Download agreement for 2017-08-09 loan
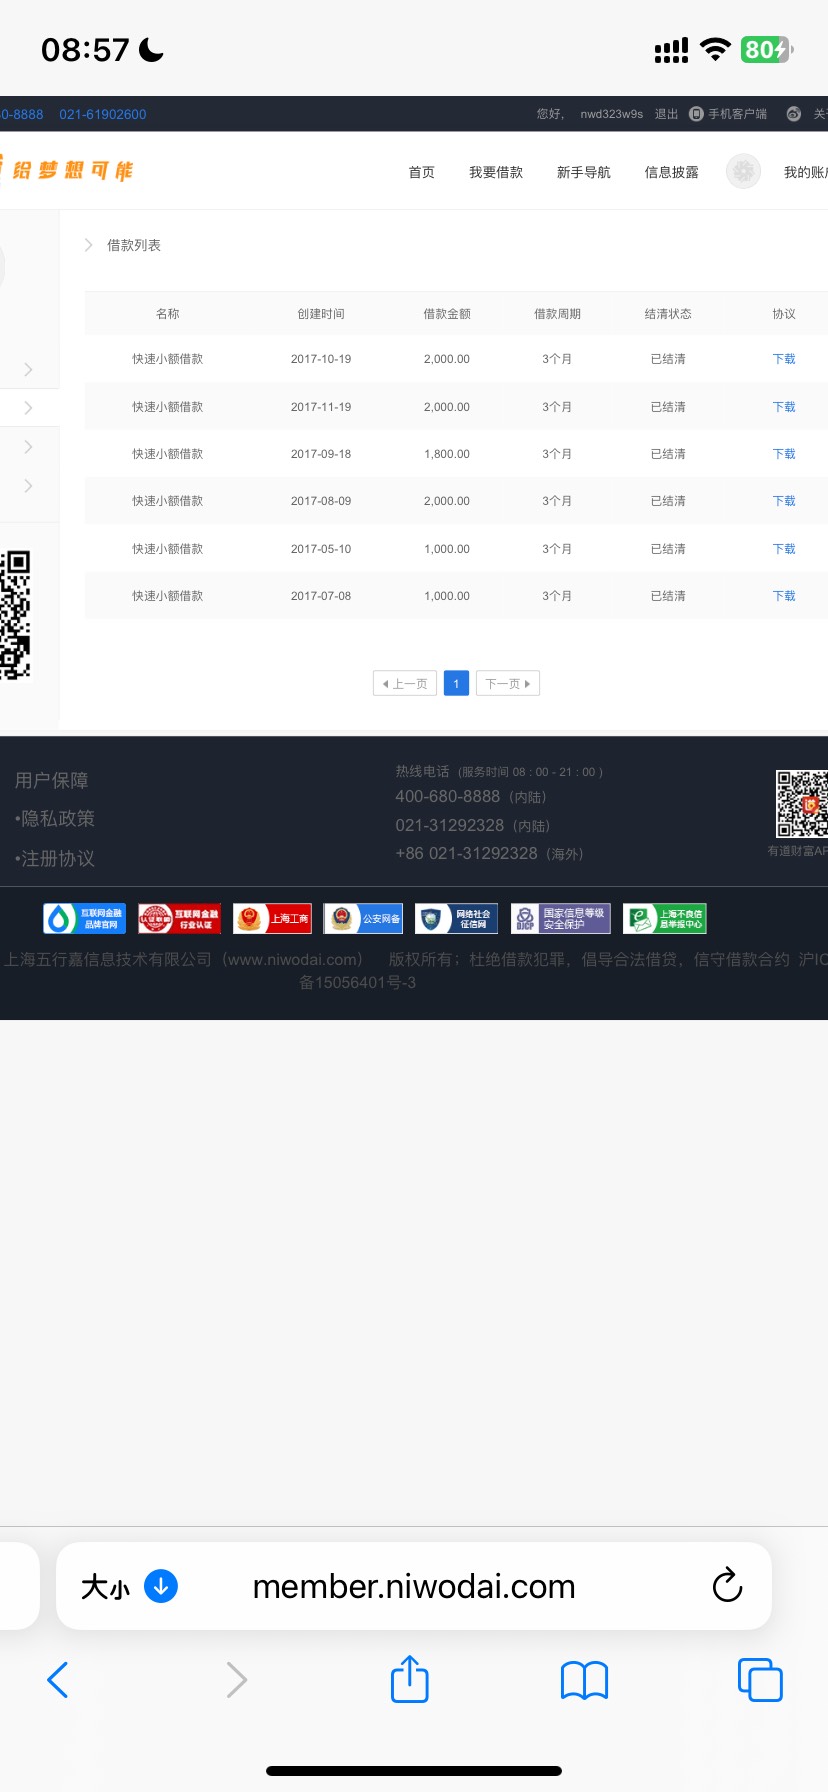The width and height of the screenshot is (828, 1792). click(784, 501)
